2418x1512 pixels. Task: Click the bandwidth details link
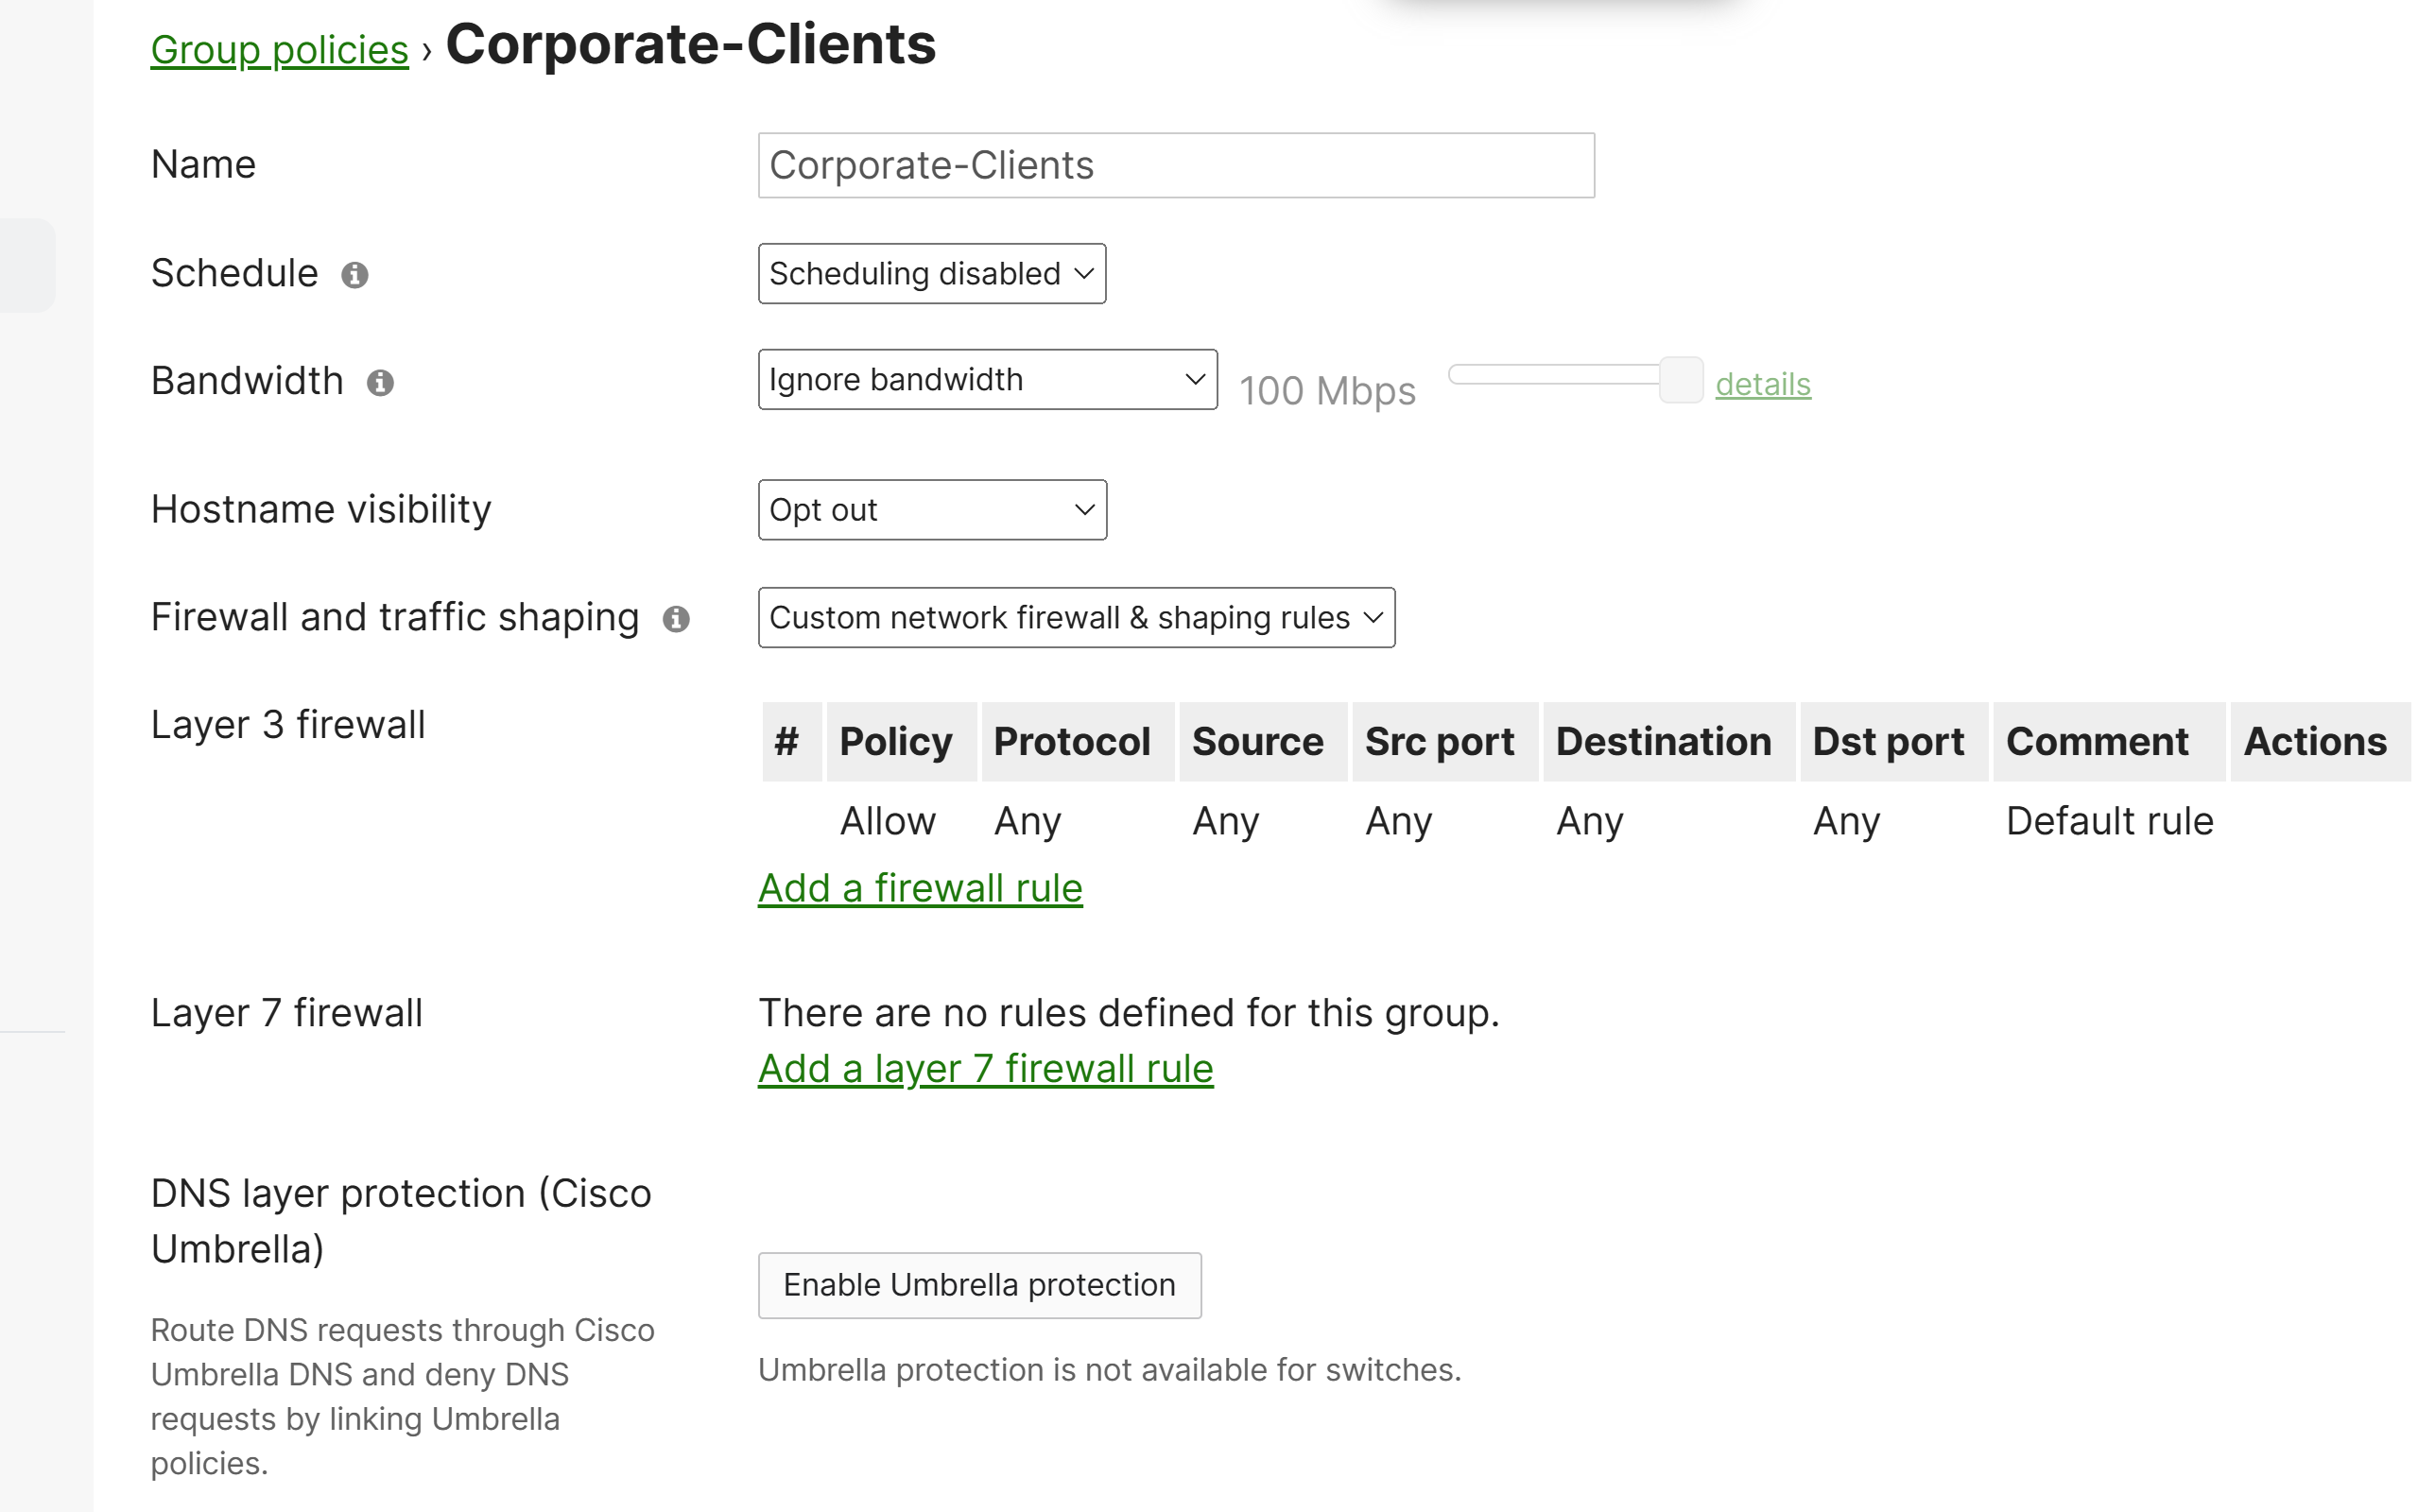pos(1763,384)
